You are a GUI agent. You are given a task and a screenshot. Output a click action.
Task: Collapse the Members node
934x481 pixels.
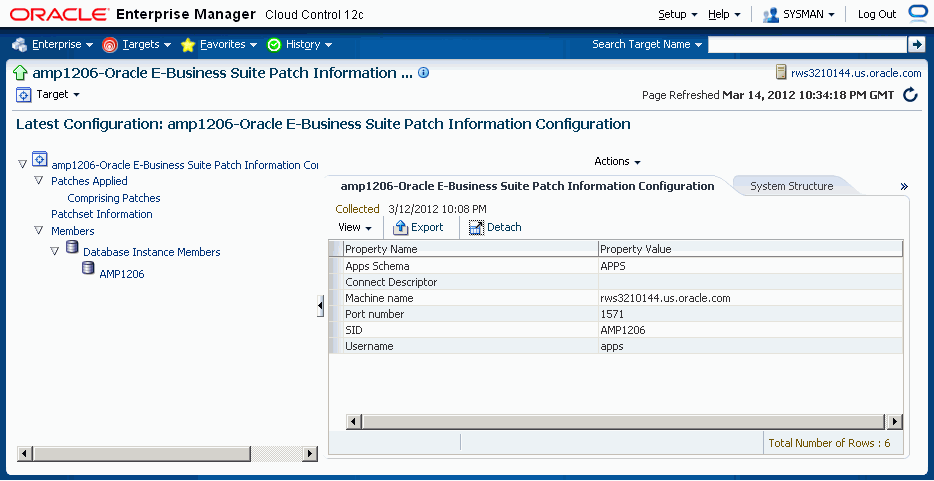39,230
